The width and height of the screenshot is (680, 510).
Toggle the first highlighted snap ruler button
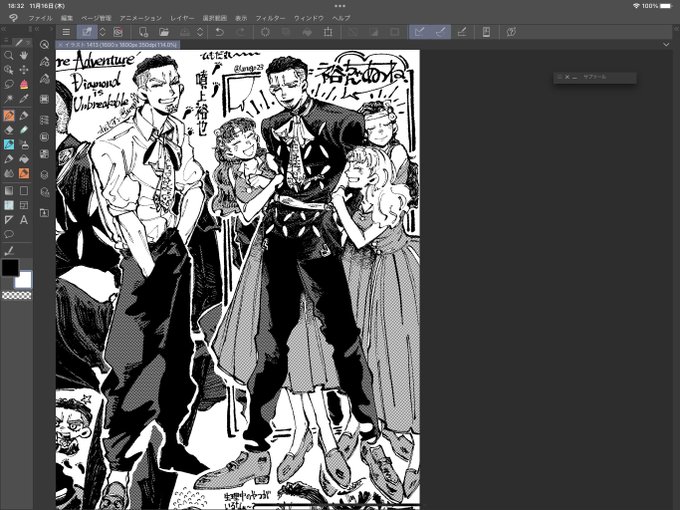coord(419,32)
